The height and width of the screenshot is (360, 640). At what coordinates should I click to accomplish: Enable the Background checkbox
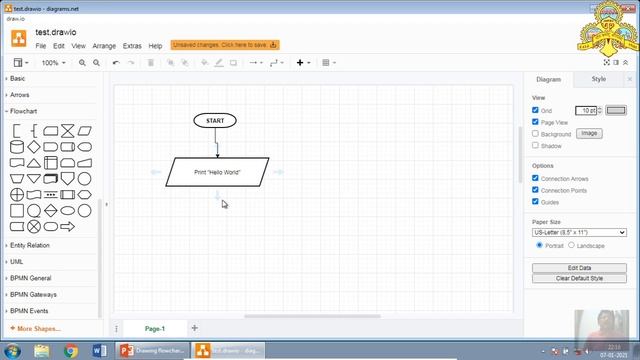[x=535, y=133]
